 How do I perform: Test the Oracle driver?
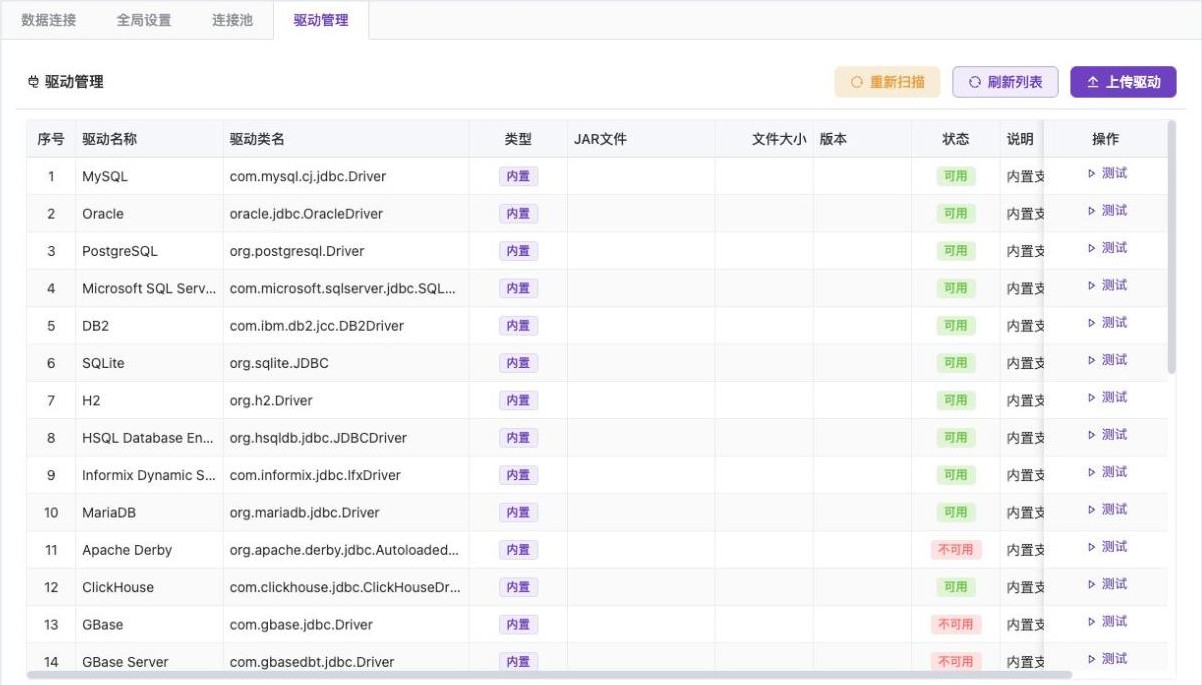(x=1107, y=211)
